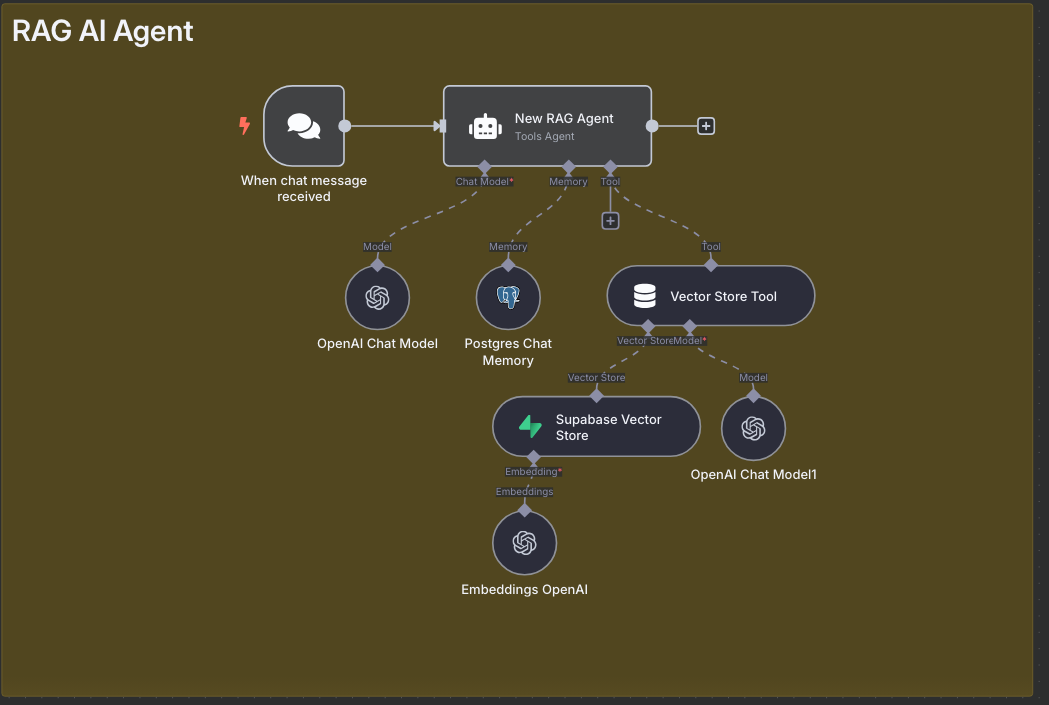Click the Embedding diamond on Supabase Vector Store

coord(533,458)
